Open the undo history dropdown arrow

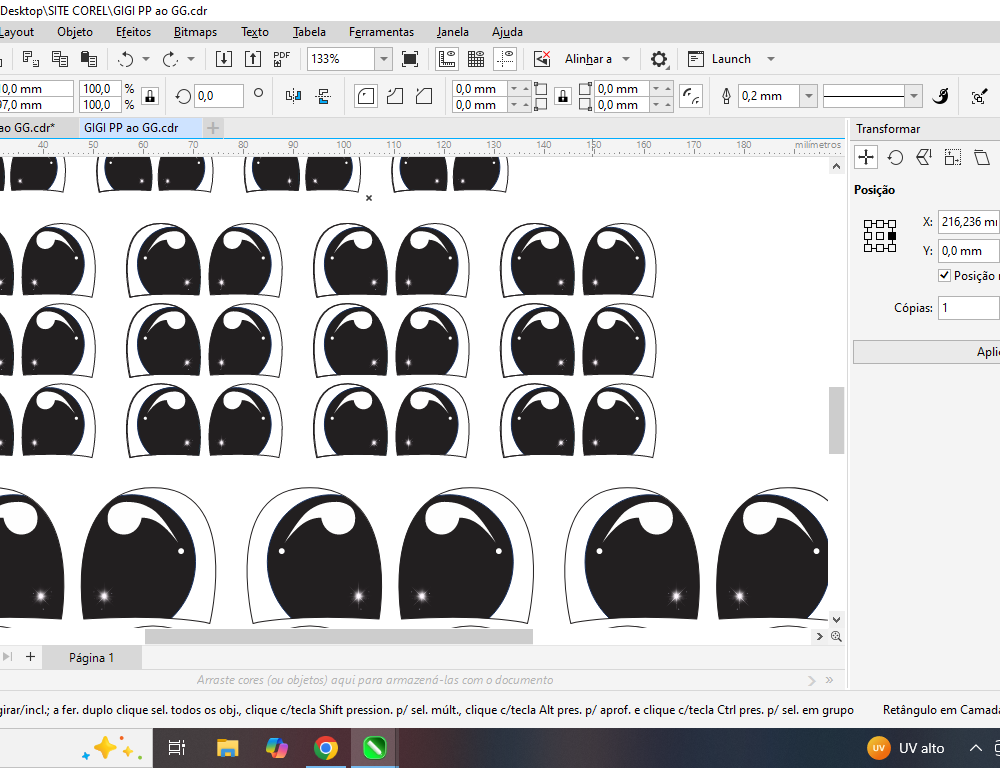click(x=146, y=59)
